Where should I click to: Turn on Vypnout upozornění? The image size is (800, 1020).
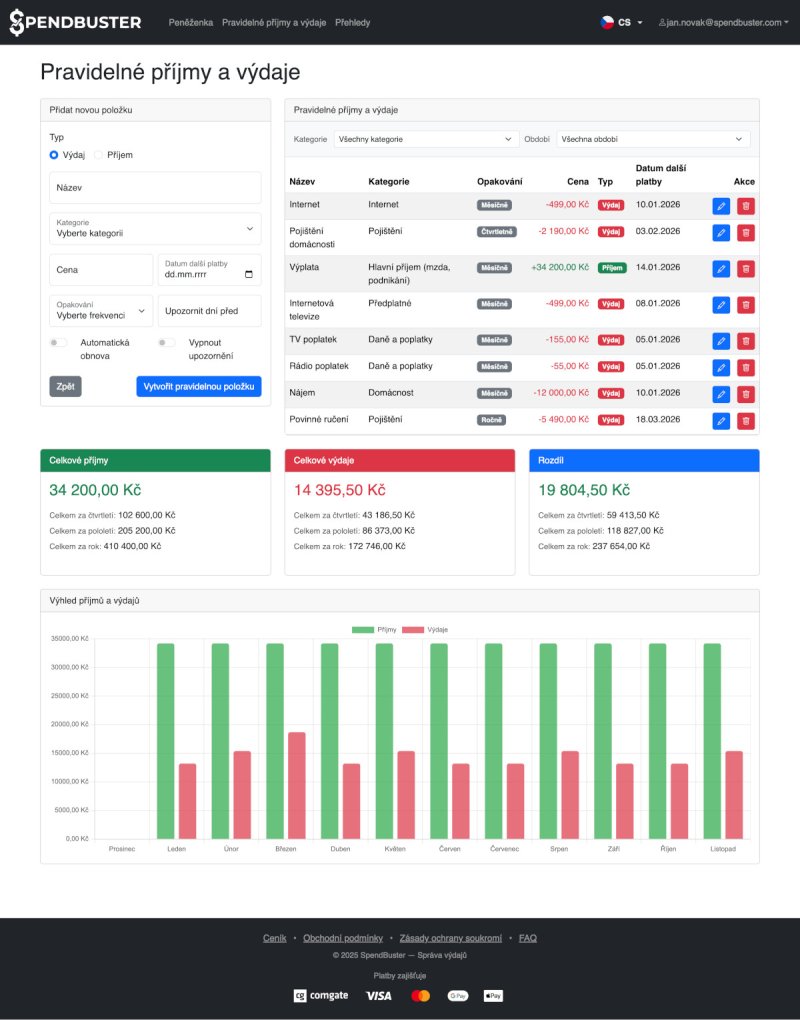pyautogui.click(x=165, y=343)
